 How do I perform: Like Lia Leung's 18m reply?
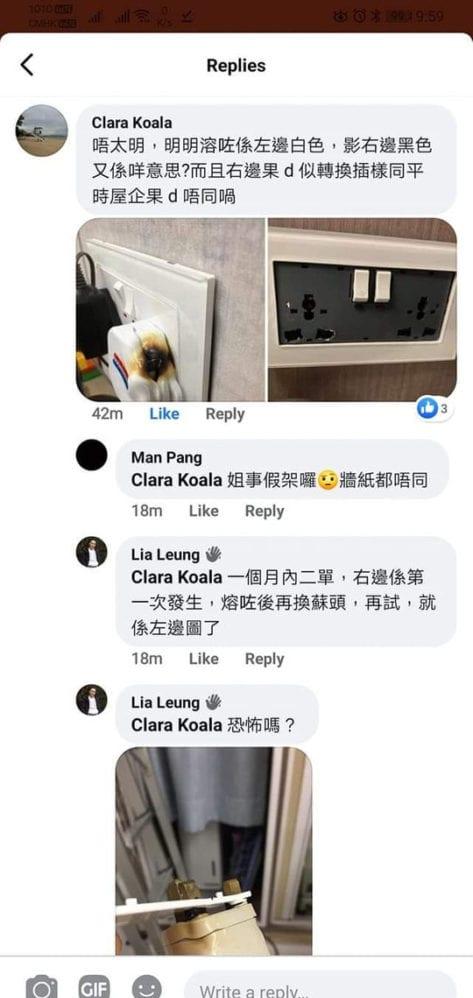[x=204, y=659]
